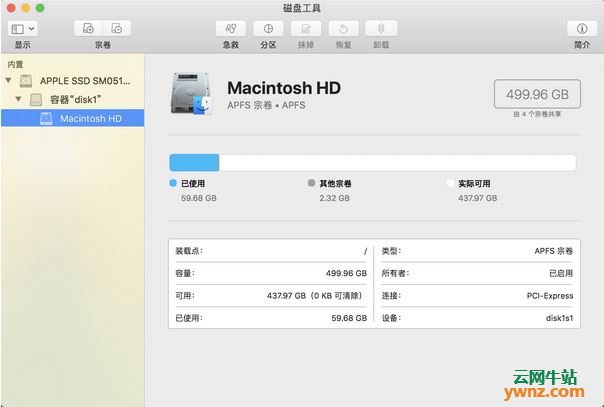
Task: Open the Partition (分区) tool
Action: 268,28
